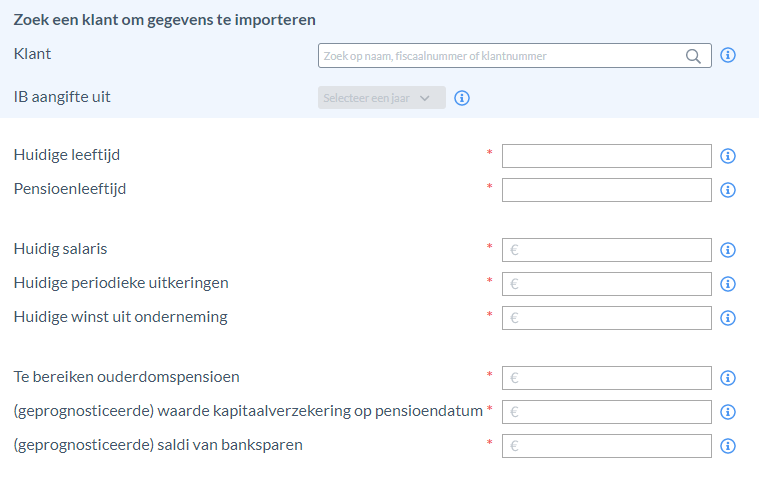
Task: Select Huidige periodieke uitkeringen input
Action: 607,284
